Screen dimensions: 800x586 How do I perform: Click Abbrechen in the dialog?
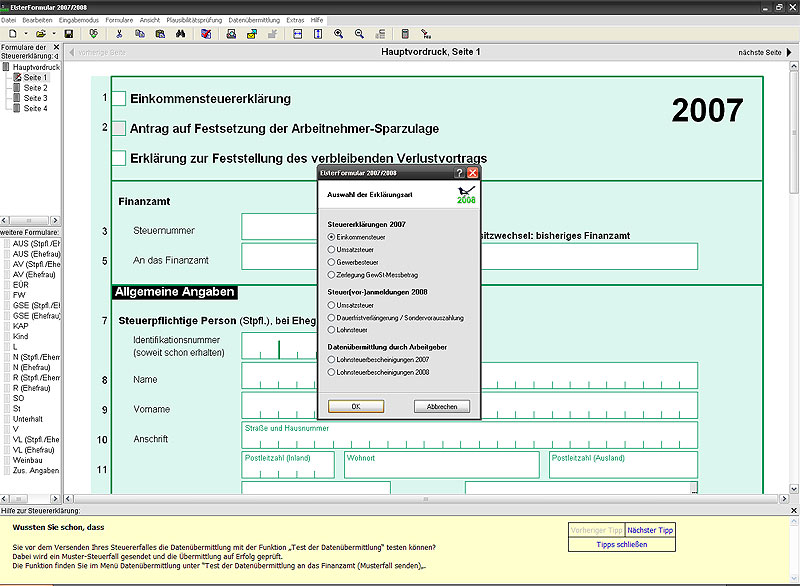(442, 406)
